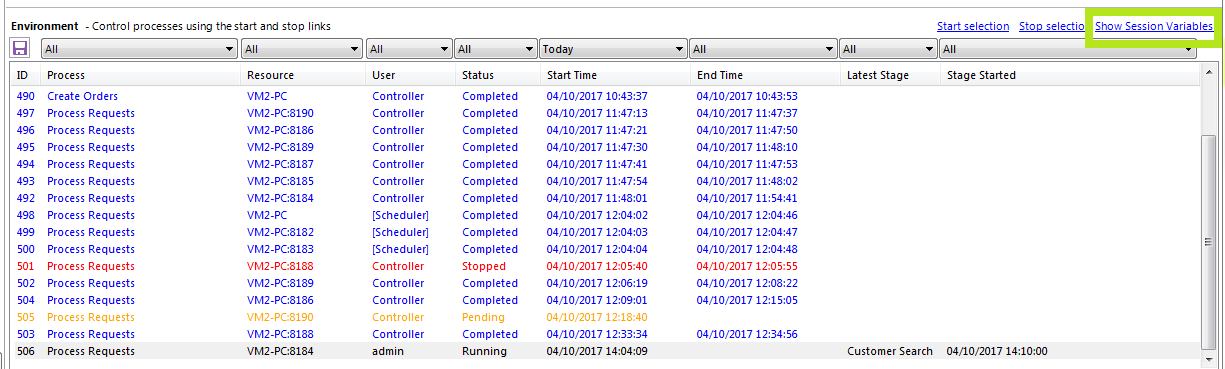Open the Stage Started filter dropdown

pos(1068,48)
